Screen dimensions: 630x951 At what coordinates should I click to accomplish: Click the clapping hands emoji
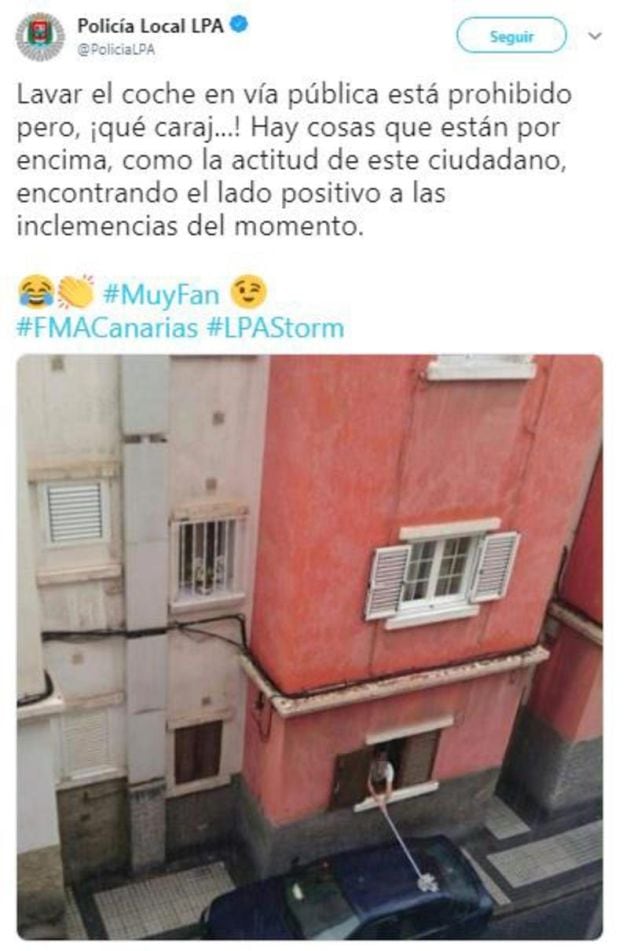(76, 292)
